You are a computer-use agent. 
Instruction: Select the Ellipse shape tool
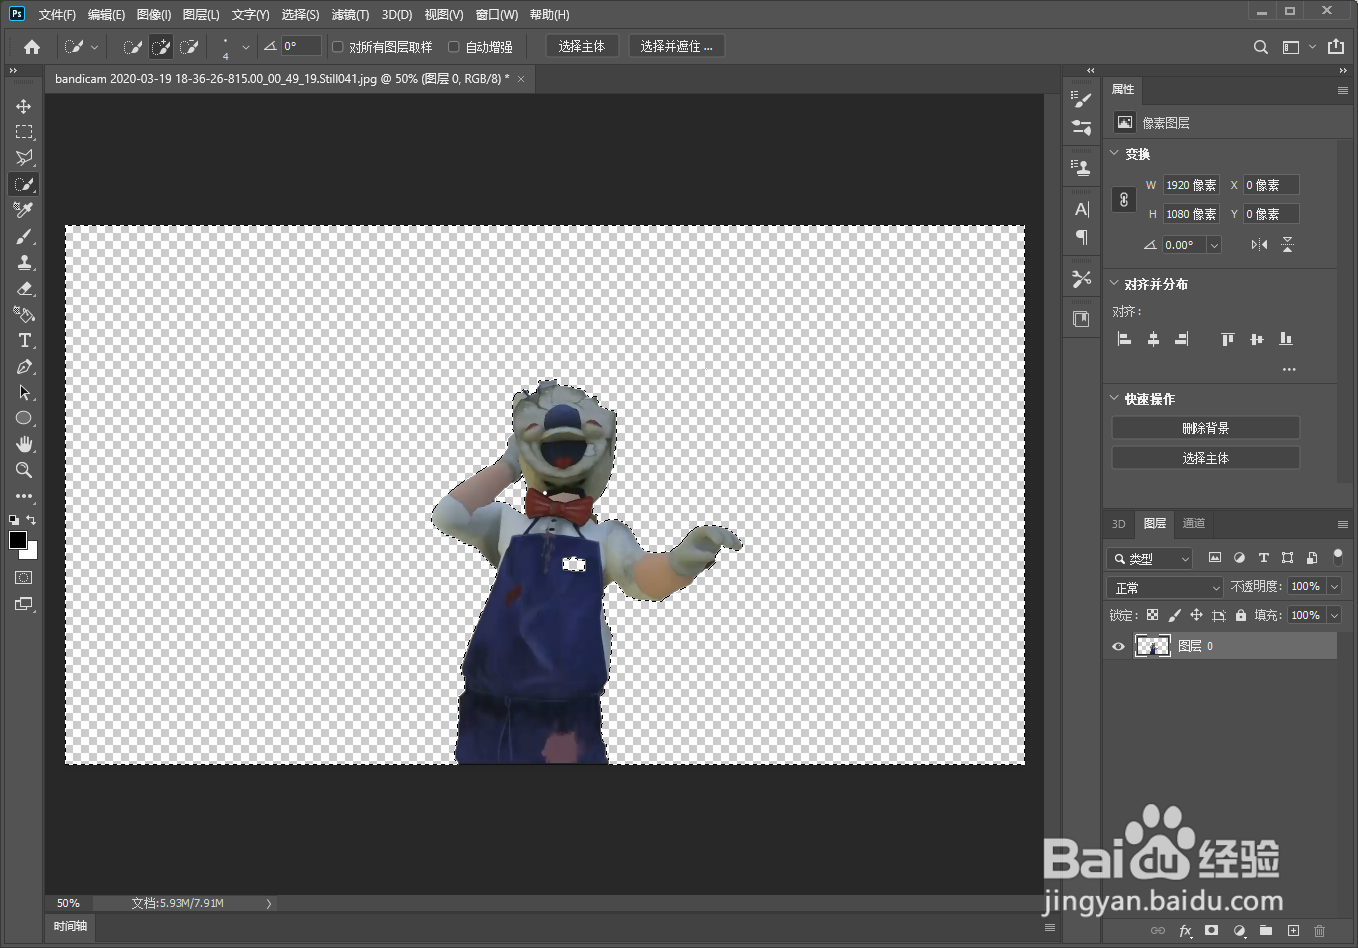tap(24, 418)
